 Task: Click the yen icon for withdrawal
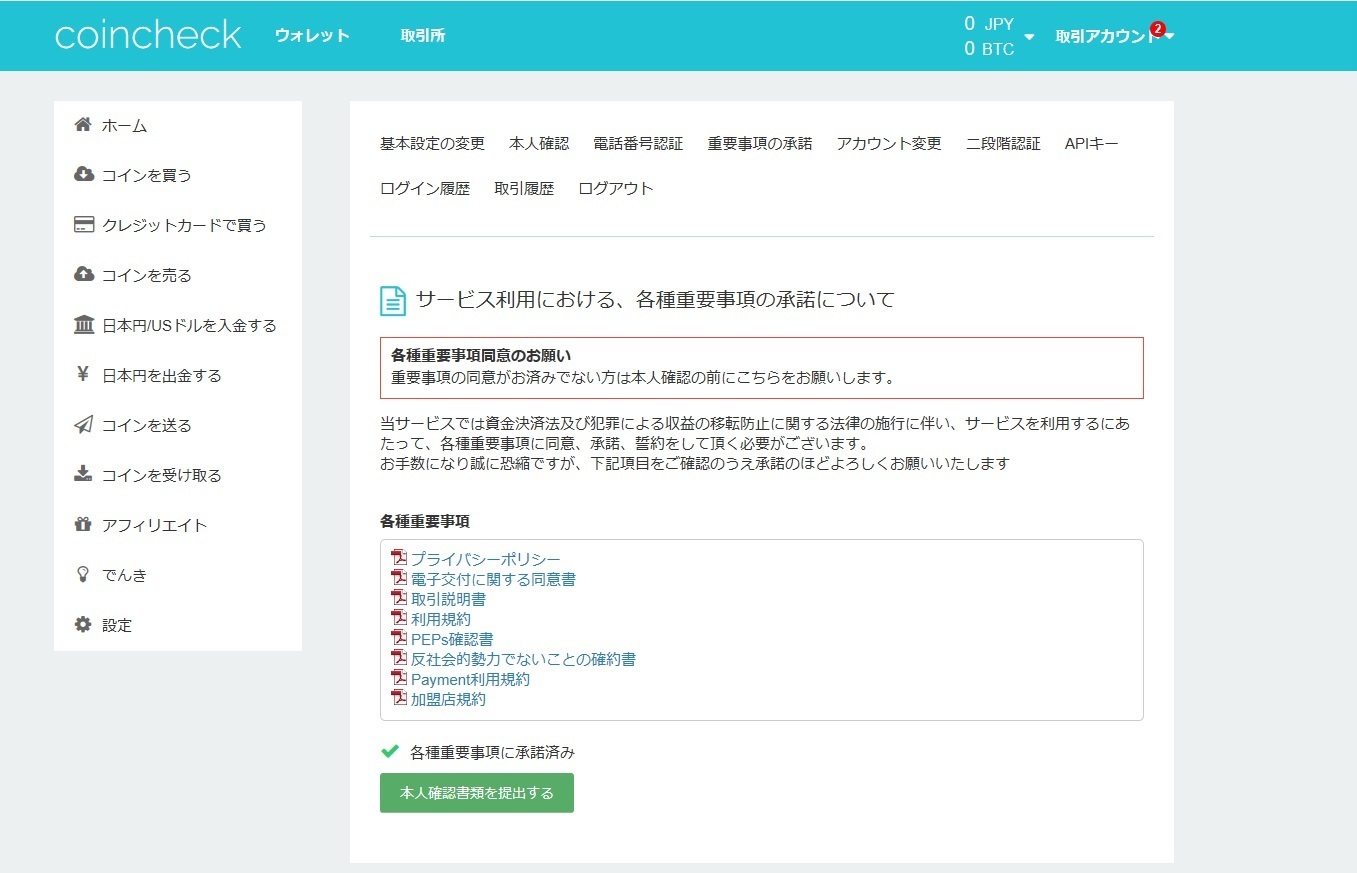pyautogui.click(x=83, y=375)
